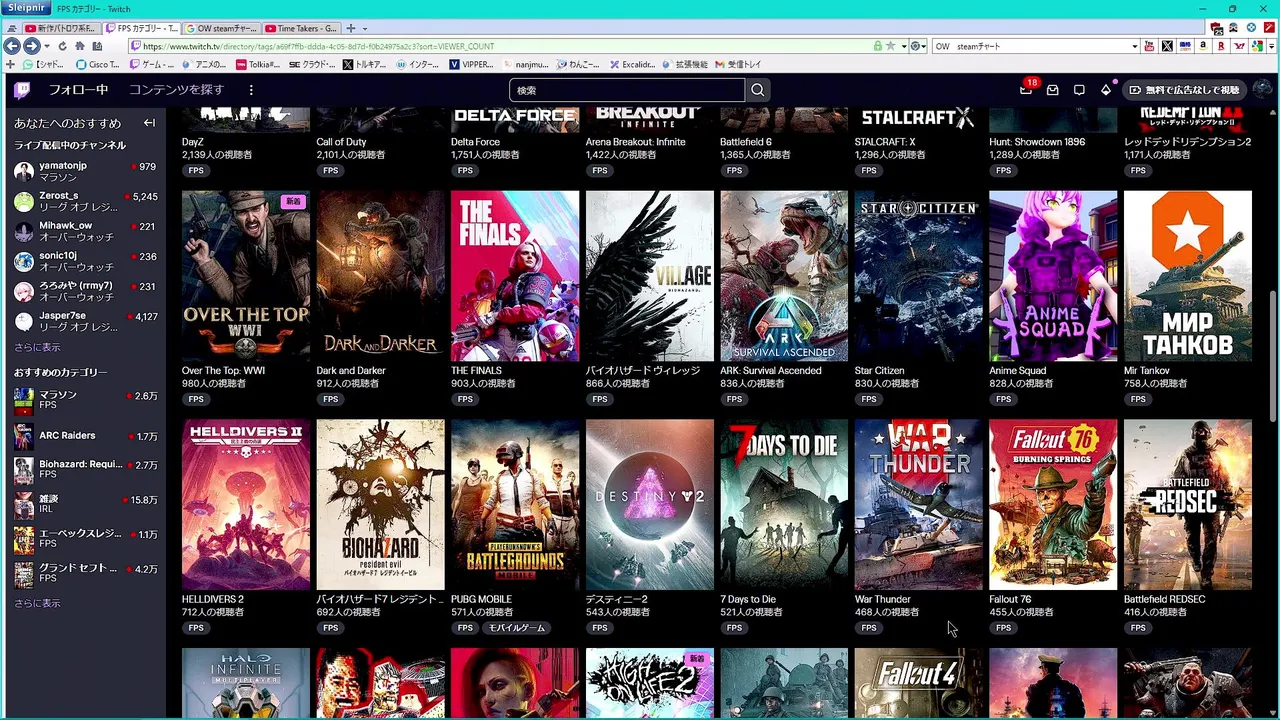Open Over The Top: WWI cover thumbnail
This screenshot has height=720, width=1280.
(246, 276)
